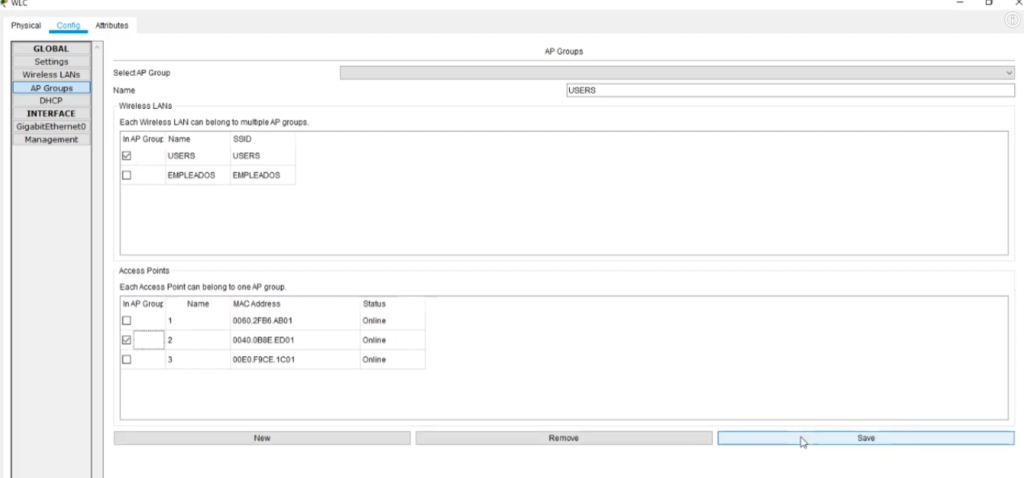Click the WLC window icon in title bar
This screenshot has width=1024, height=478.
click(x=4, y=3)
